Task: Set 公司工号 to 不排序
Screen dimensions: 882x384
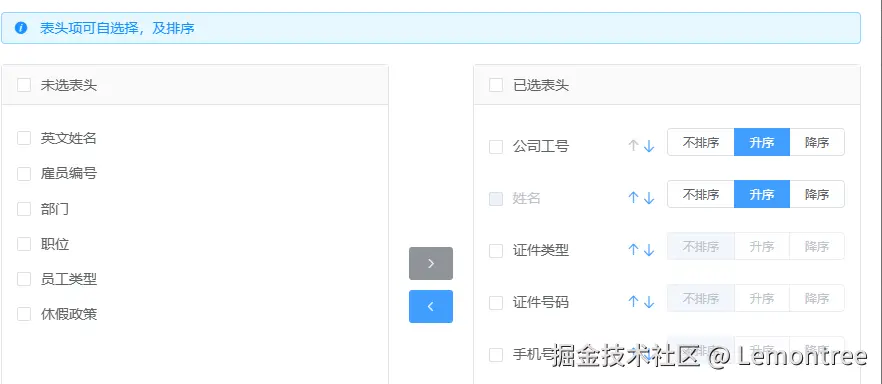Action: (x=700, y=142)
